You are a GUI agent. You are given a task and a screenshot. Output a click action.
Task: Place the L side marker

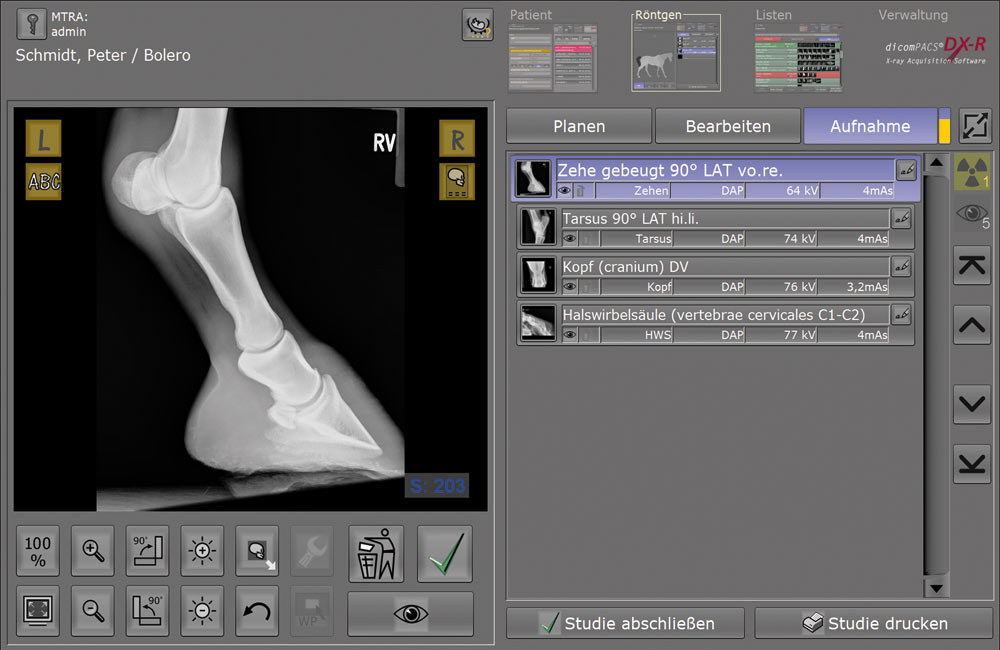point(43,140)
